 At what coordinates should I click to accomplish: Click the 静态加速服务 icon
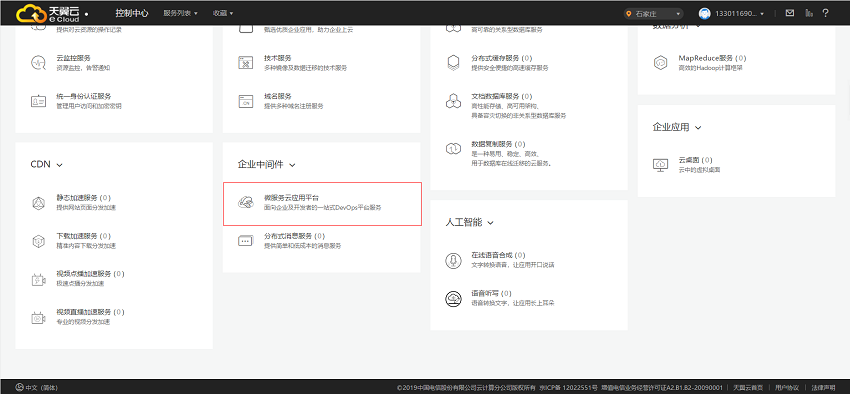(38, 203)
